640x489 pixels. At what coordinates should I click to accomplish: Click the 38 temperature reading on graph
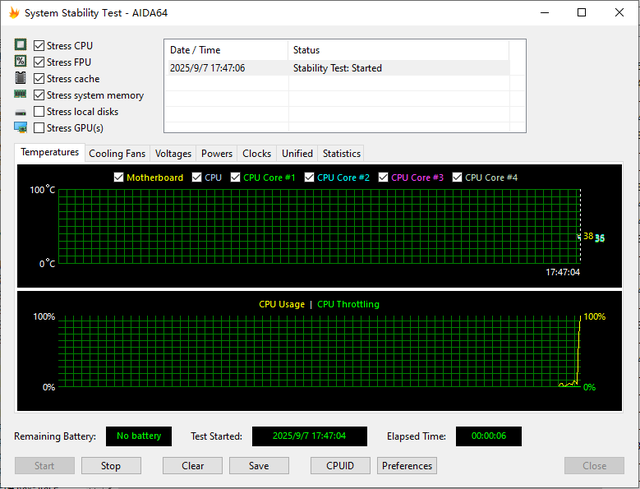pos(588,236)
